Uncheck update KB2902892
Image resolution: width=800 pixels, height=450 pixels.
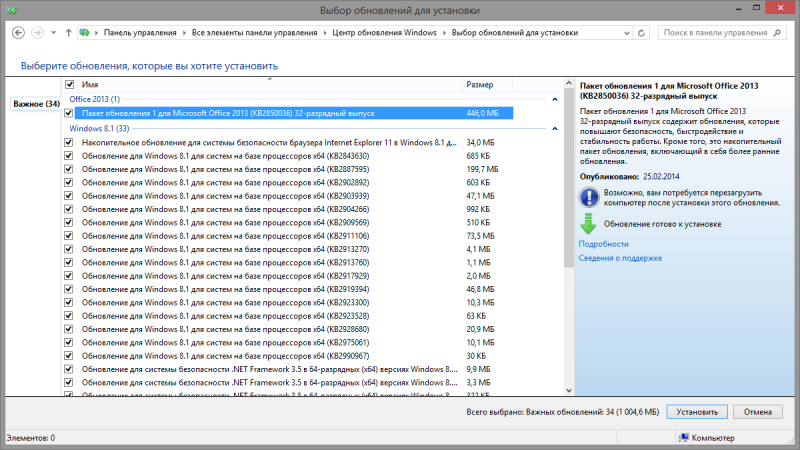(69, 182)
